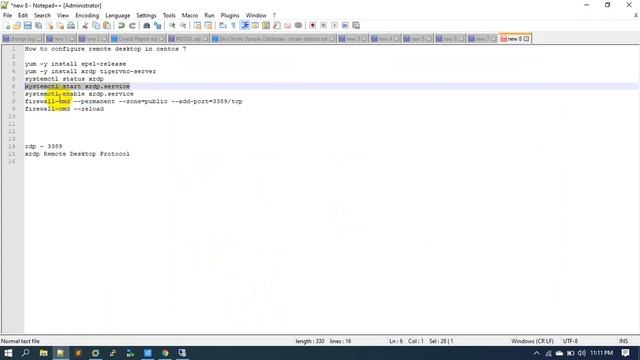640x360 pixels.
Task: Open the View menu
Action: pyautogui.click(x=63, y=15)
